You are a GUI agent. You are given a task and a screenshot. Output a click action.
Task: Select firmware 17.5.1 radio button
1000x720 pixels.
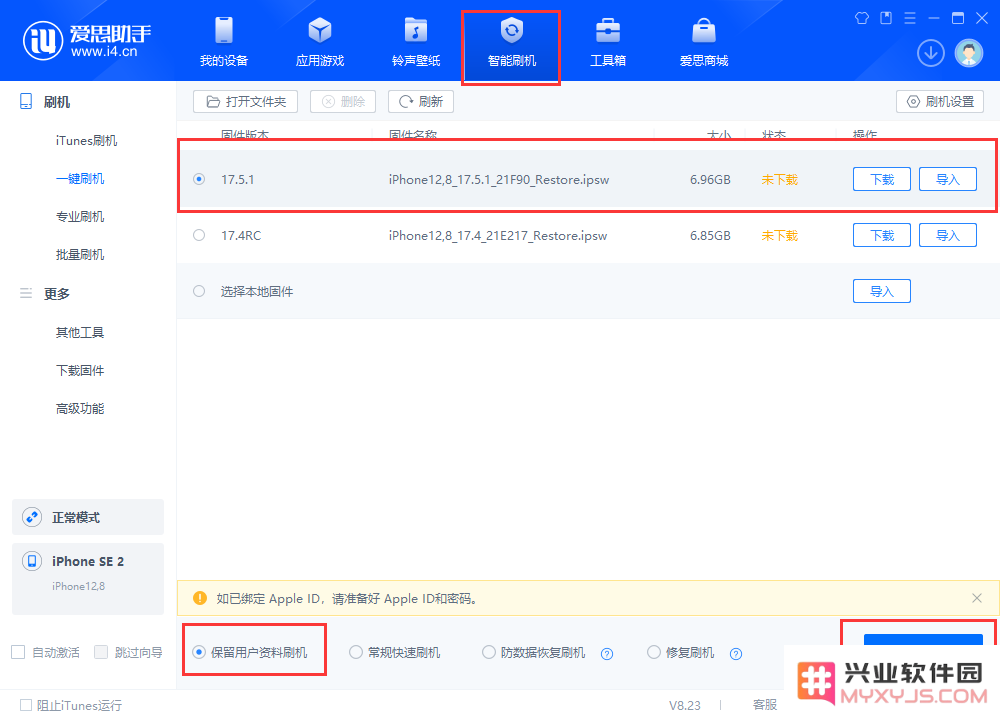click(199, 179)
